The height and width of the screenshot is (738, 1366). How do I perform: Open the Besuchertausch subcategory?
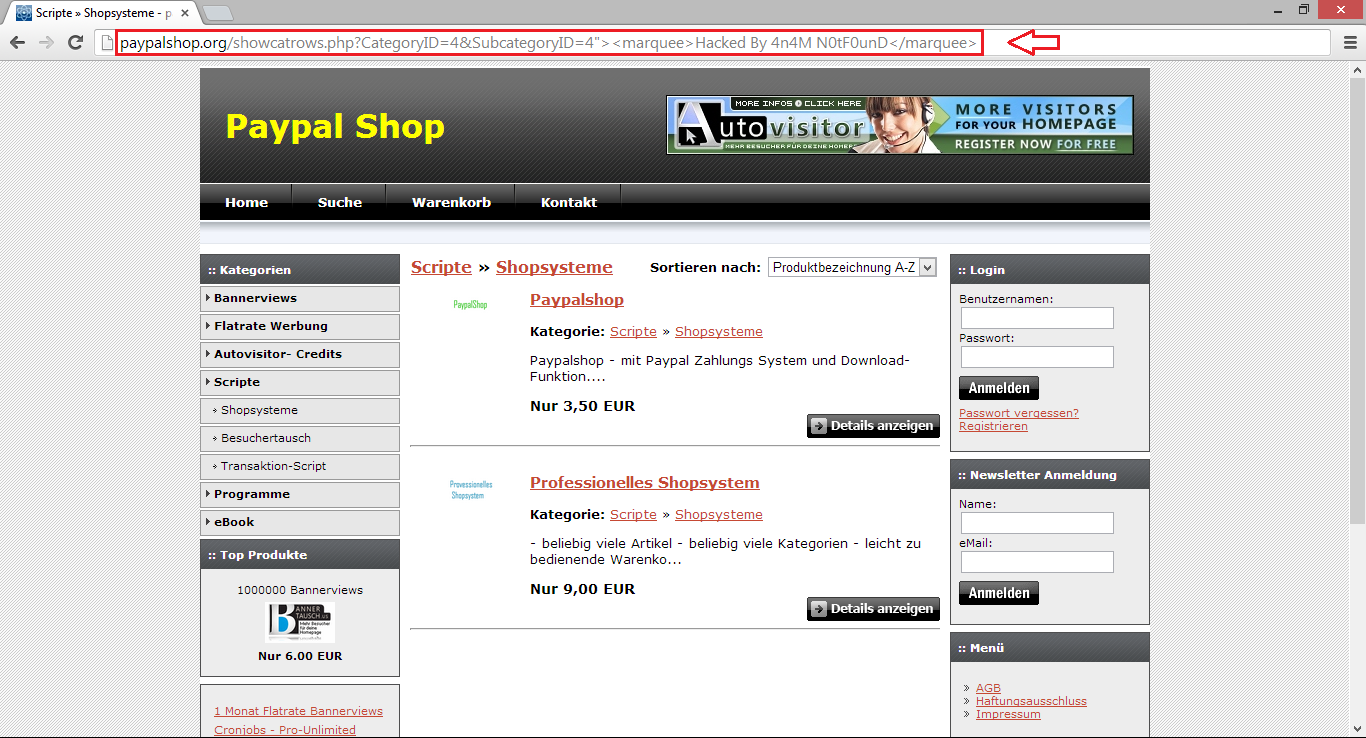pyautogui.click(x=300, y=438)
